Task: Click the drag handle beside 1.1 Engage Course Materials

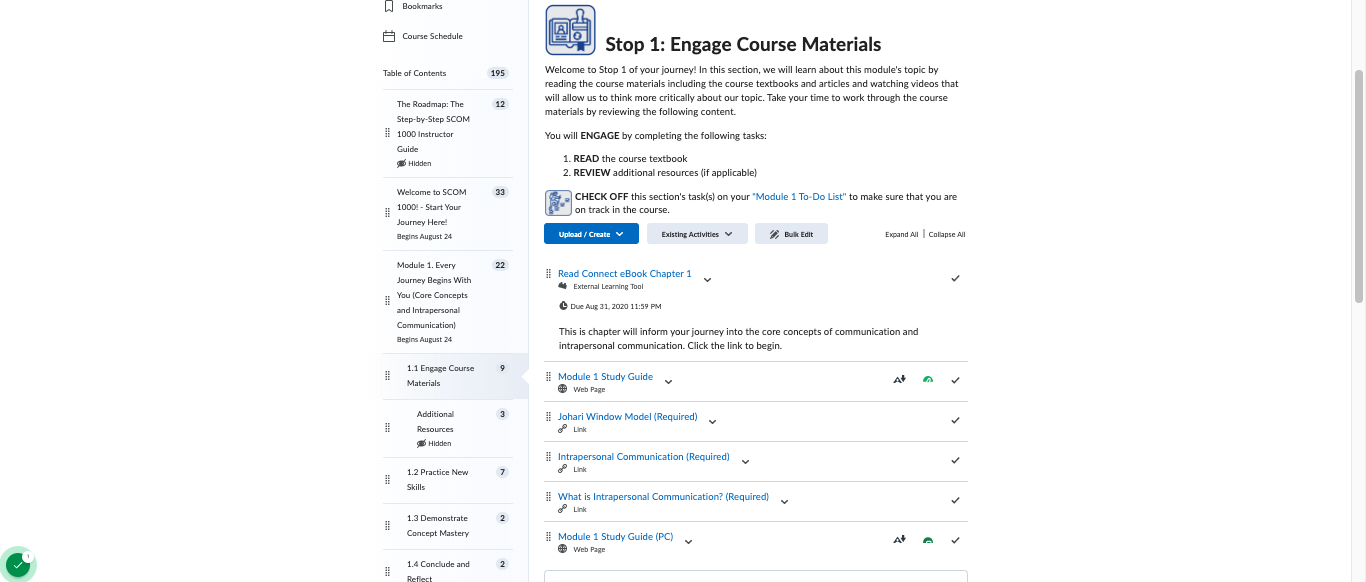Action: click(388, 376)
